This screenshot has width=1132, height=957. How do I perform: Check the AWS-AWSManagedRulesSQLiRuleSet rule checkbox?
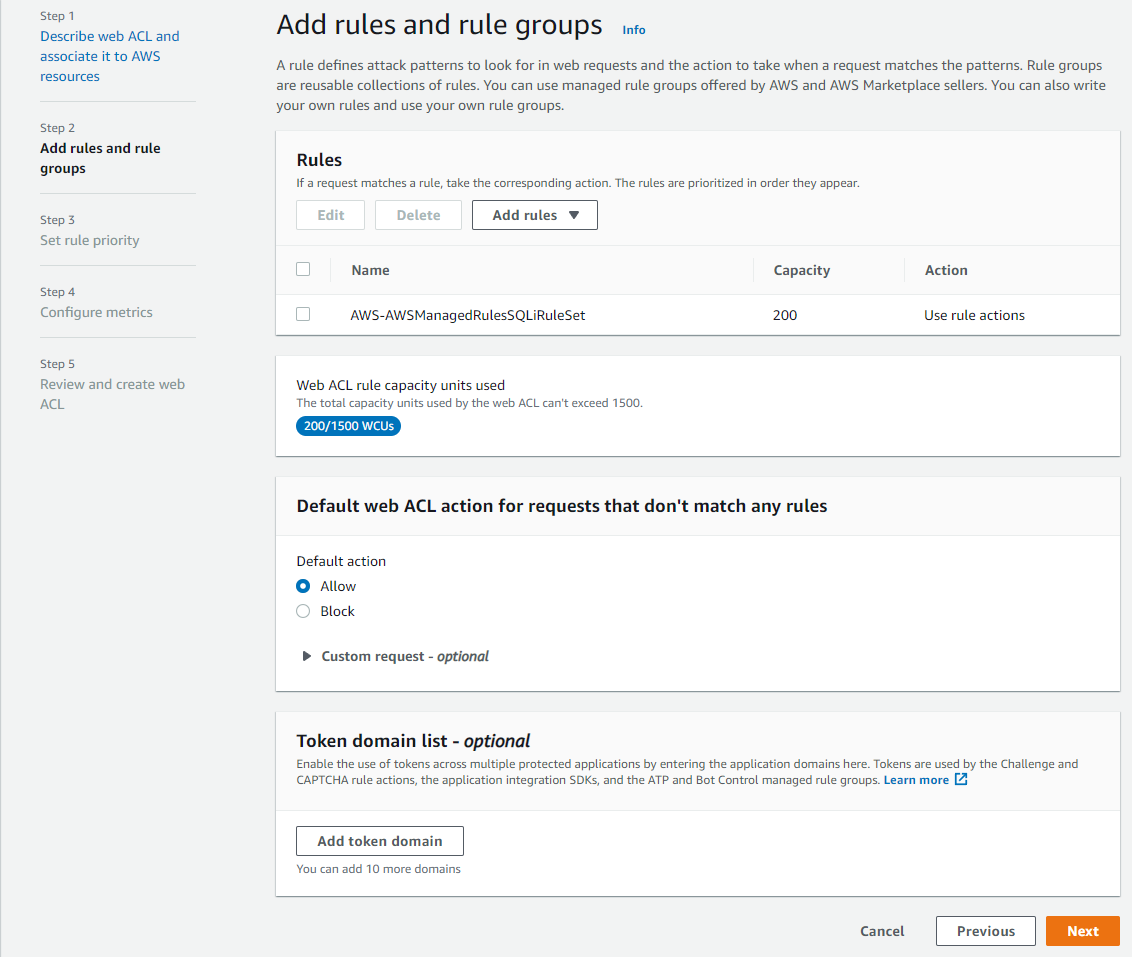point(303,314)
